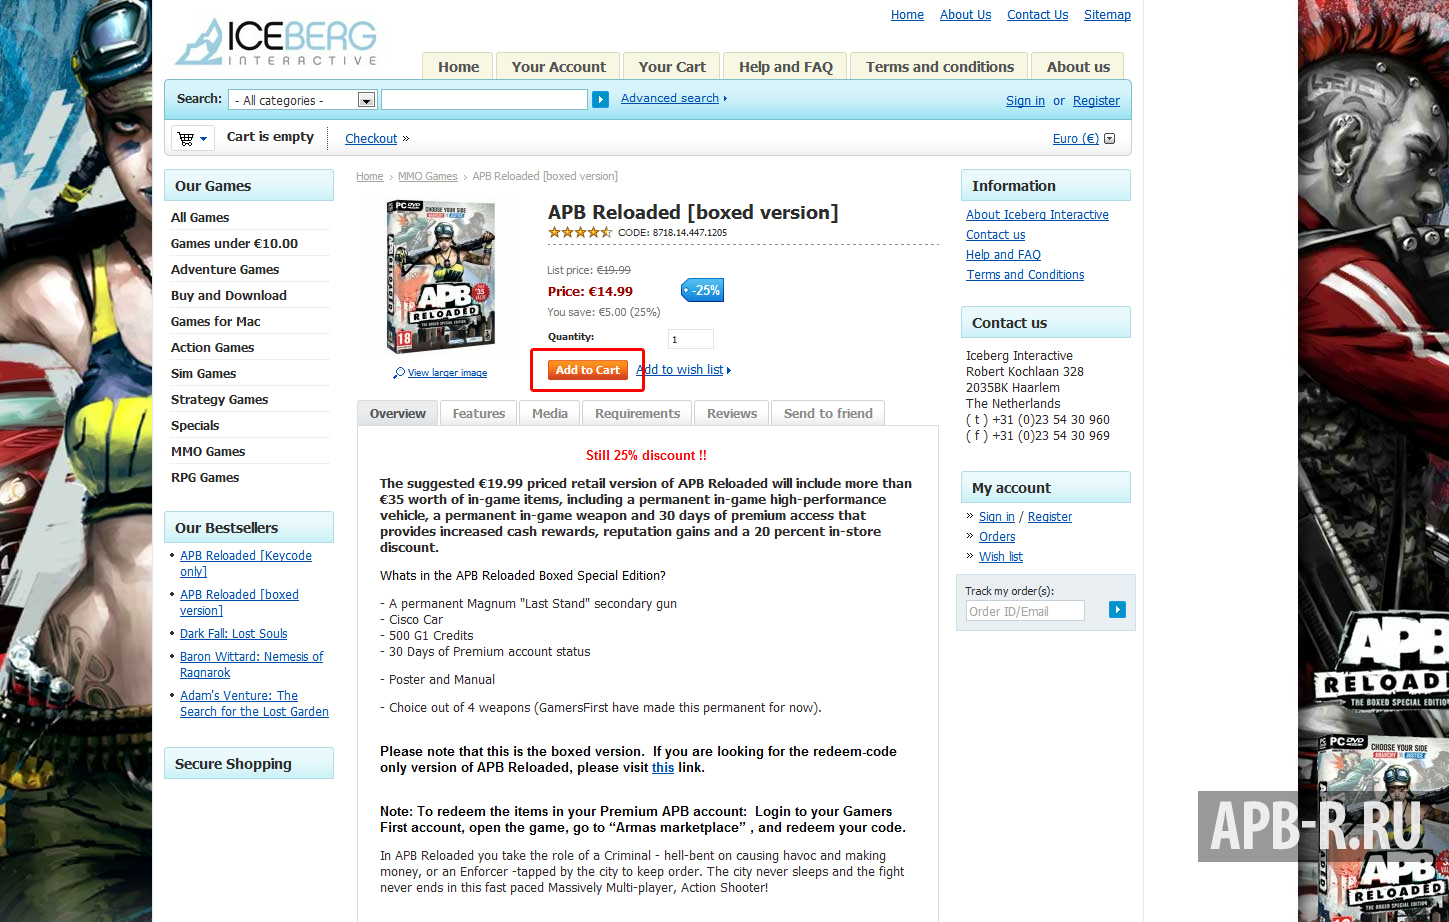
Task: Click Add to wish list link
Action: coord(683,370)
